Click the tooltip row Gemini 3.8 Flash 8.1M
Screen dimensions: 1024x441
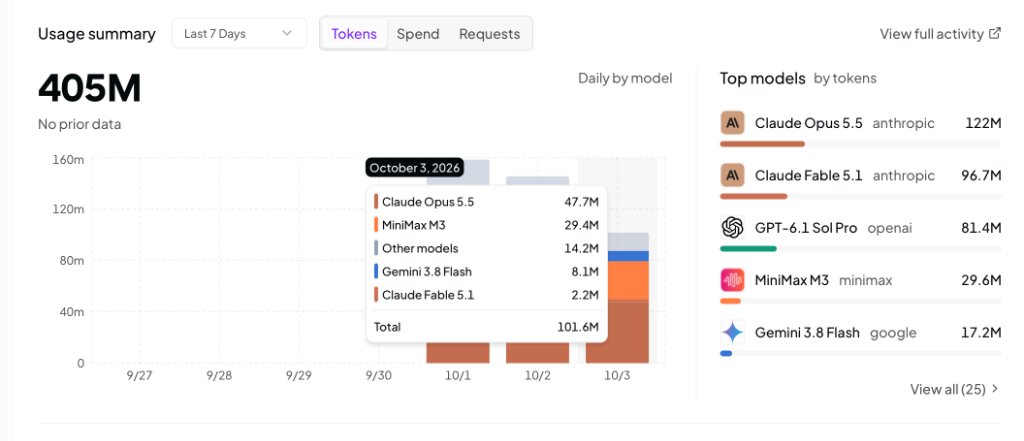click(487, 272)
